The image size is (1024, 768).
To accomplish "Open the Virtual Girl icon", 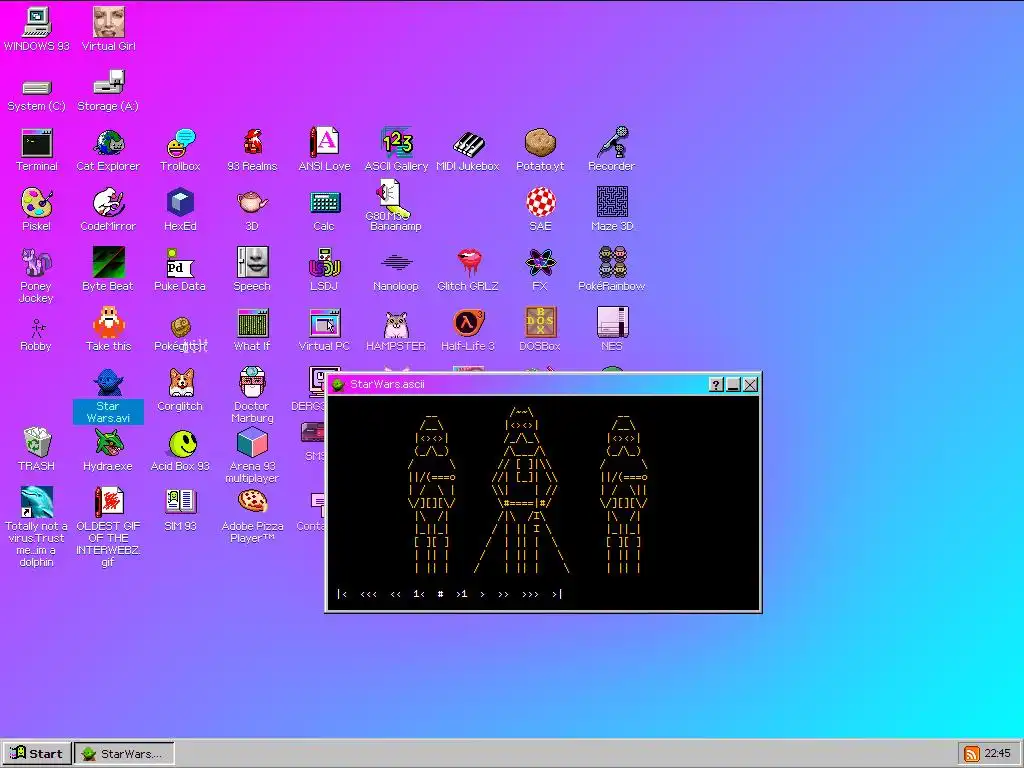I will pyautogui.click(x=108, y=29).
